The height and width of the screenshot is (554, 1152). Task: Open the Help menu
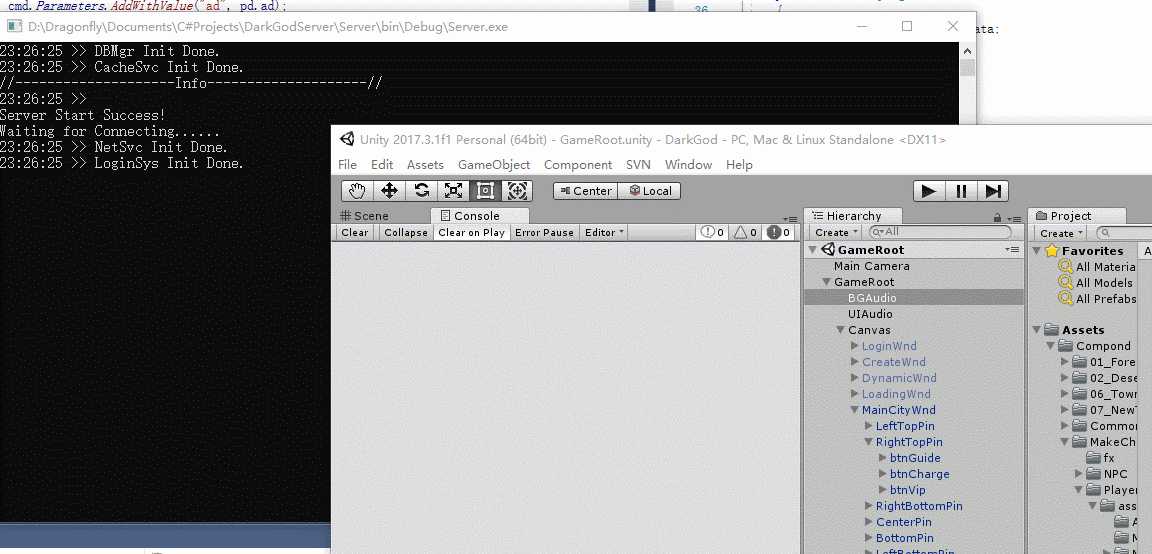(739, 165)
